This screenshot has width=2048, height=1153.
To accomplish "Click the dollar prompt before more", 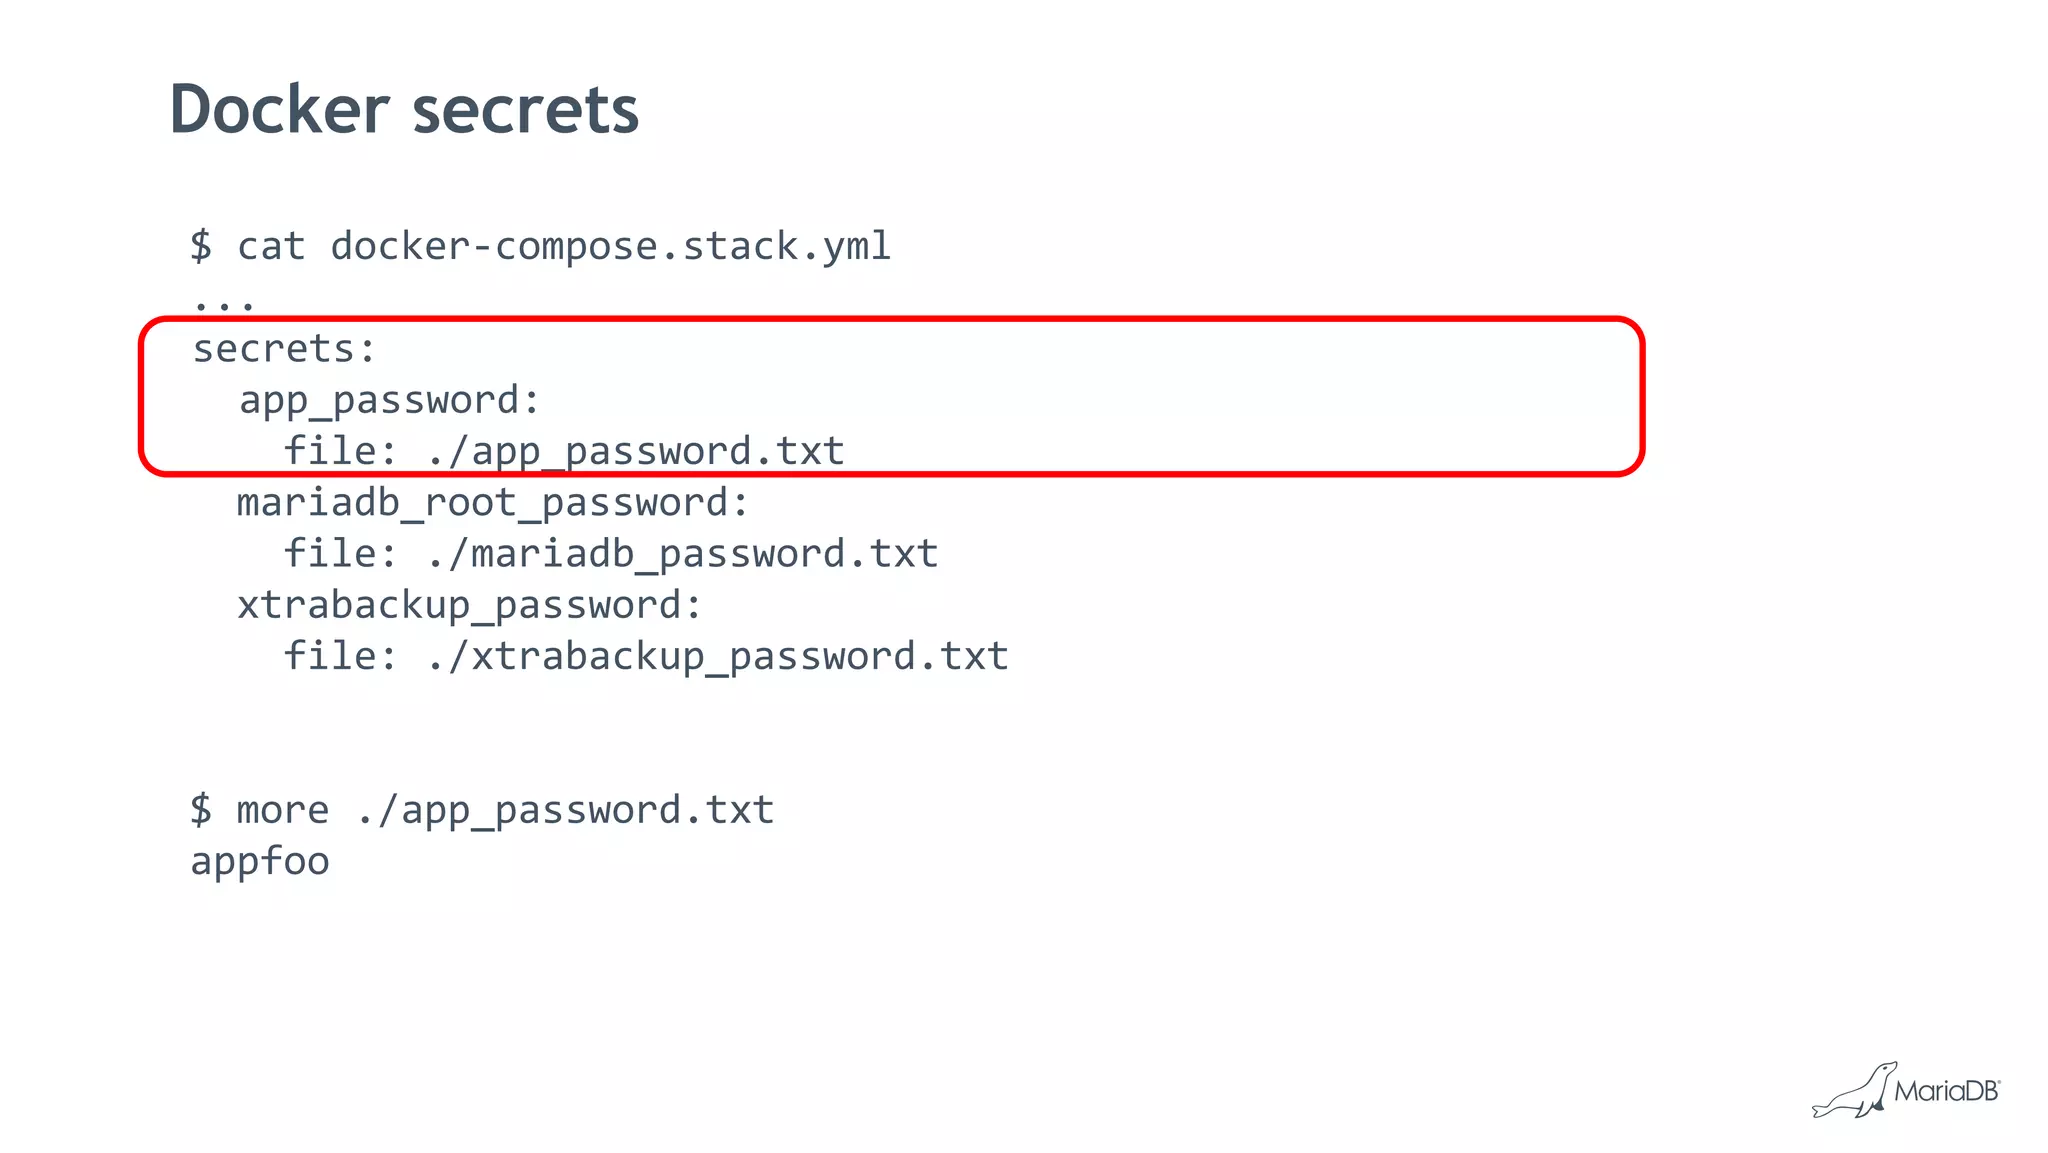I will (201, 810).
